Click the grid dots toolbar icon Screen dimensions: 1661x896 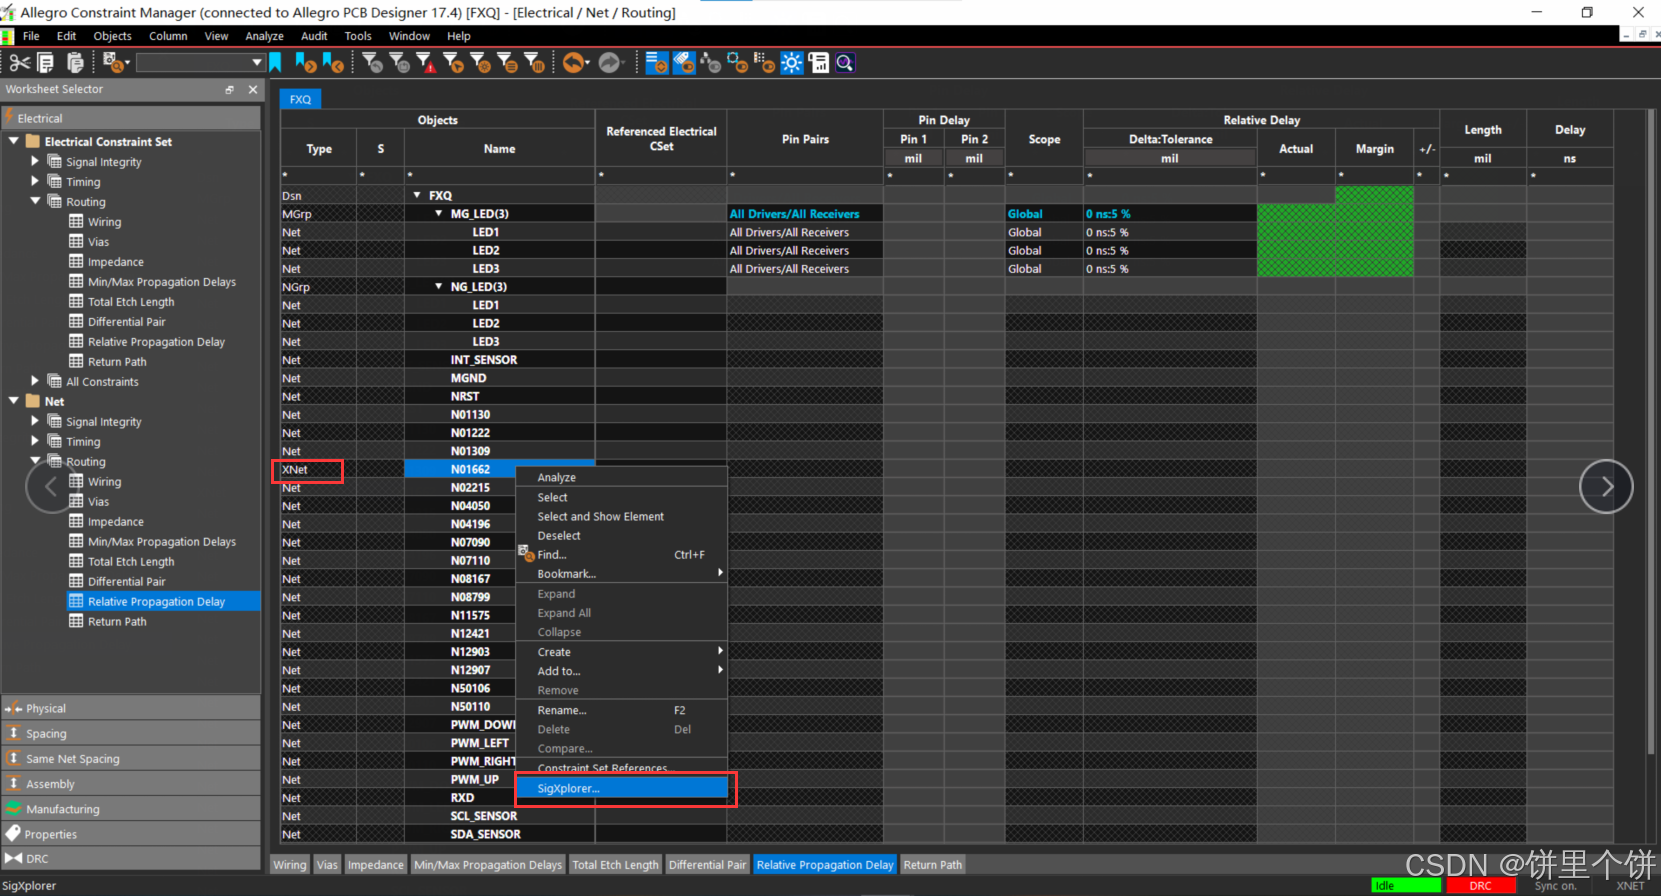tap(764, 63)
